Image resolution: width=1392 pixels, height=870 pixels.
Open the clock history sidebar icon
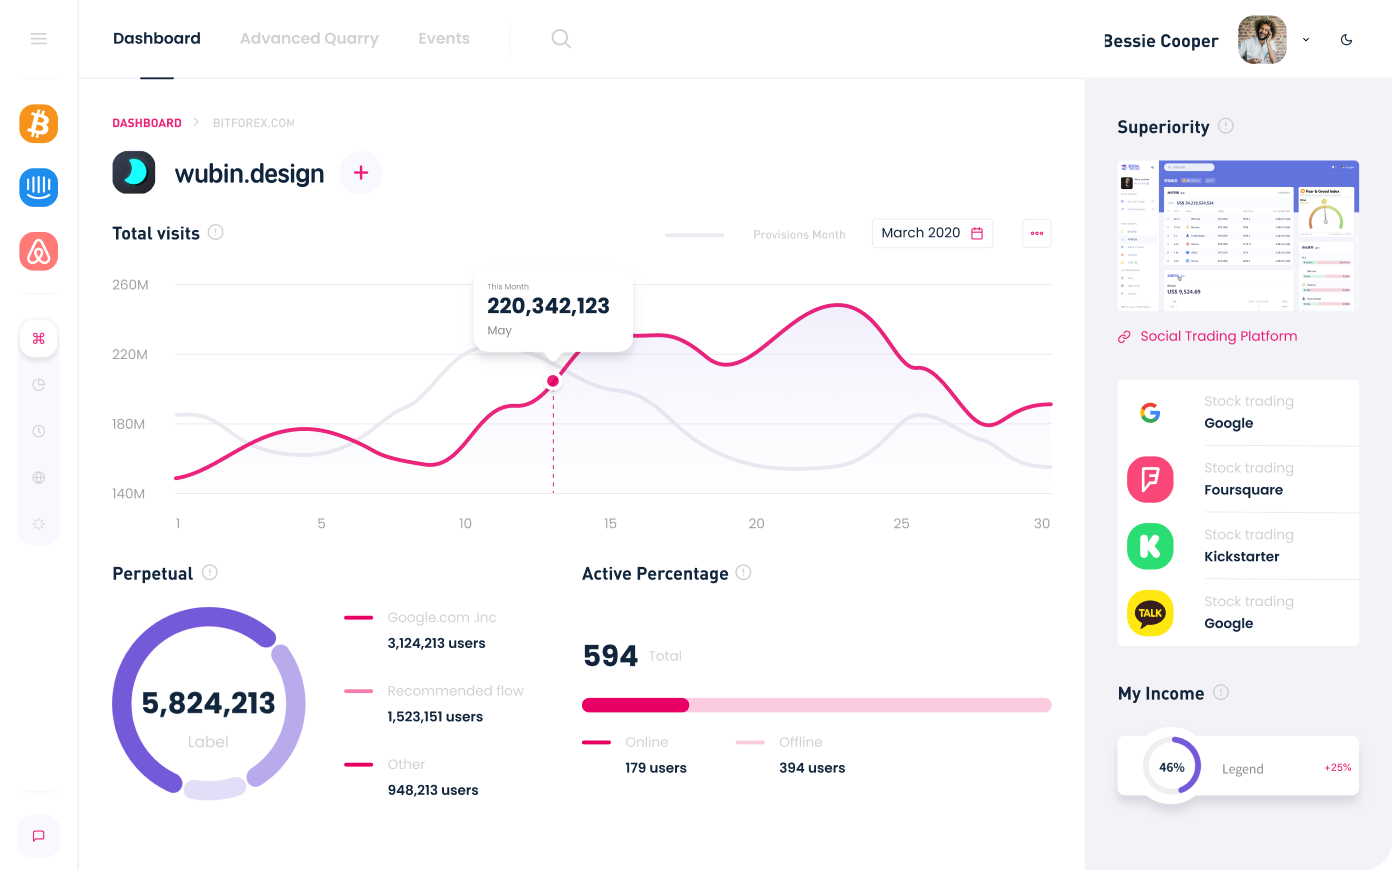coord(39,431)
